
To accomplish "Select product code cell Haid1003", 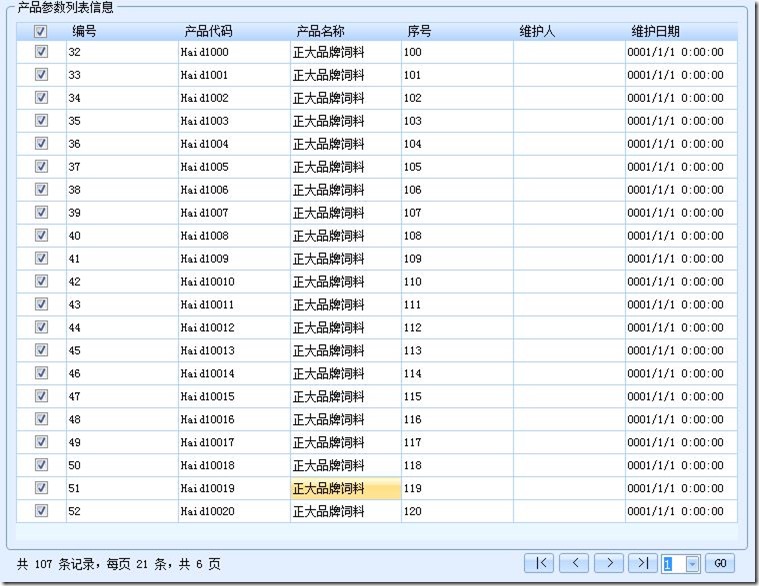I will tap(234, 120).
